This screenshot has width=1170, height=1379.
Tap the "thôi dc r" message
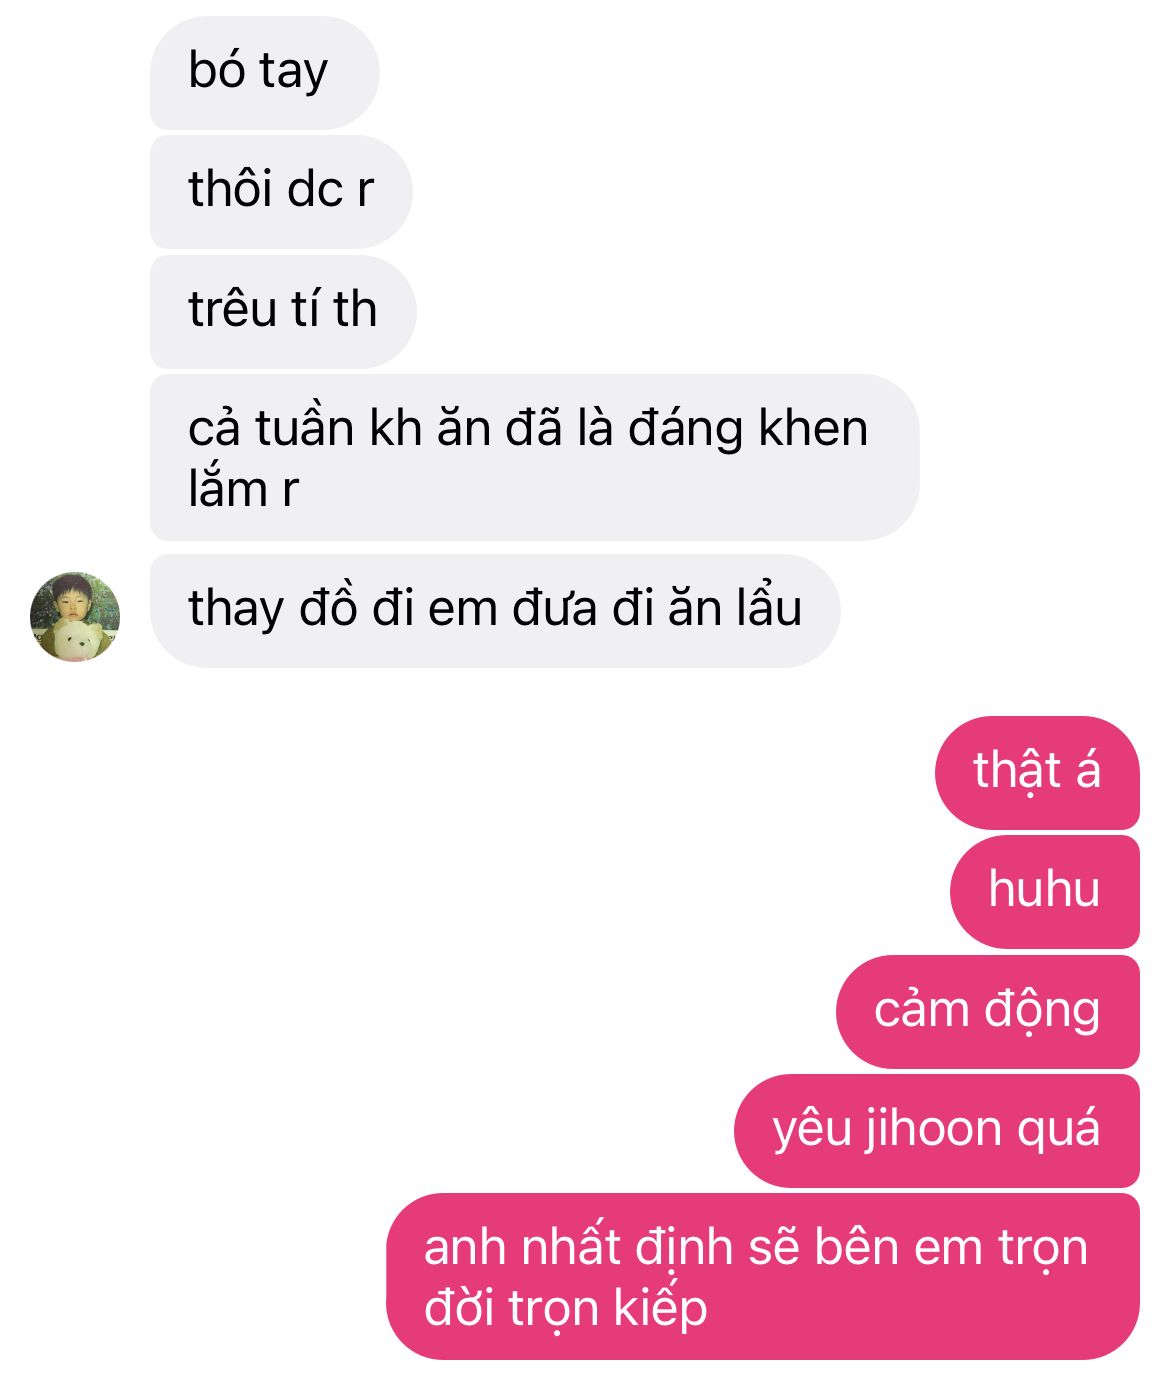[x=281, y=192]
